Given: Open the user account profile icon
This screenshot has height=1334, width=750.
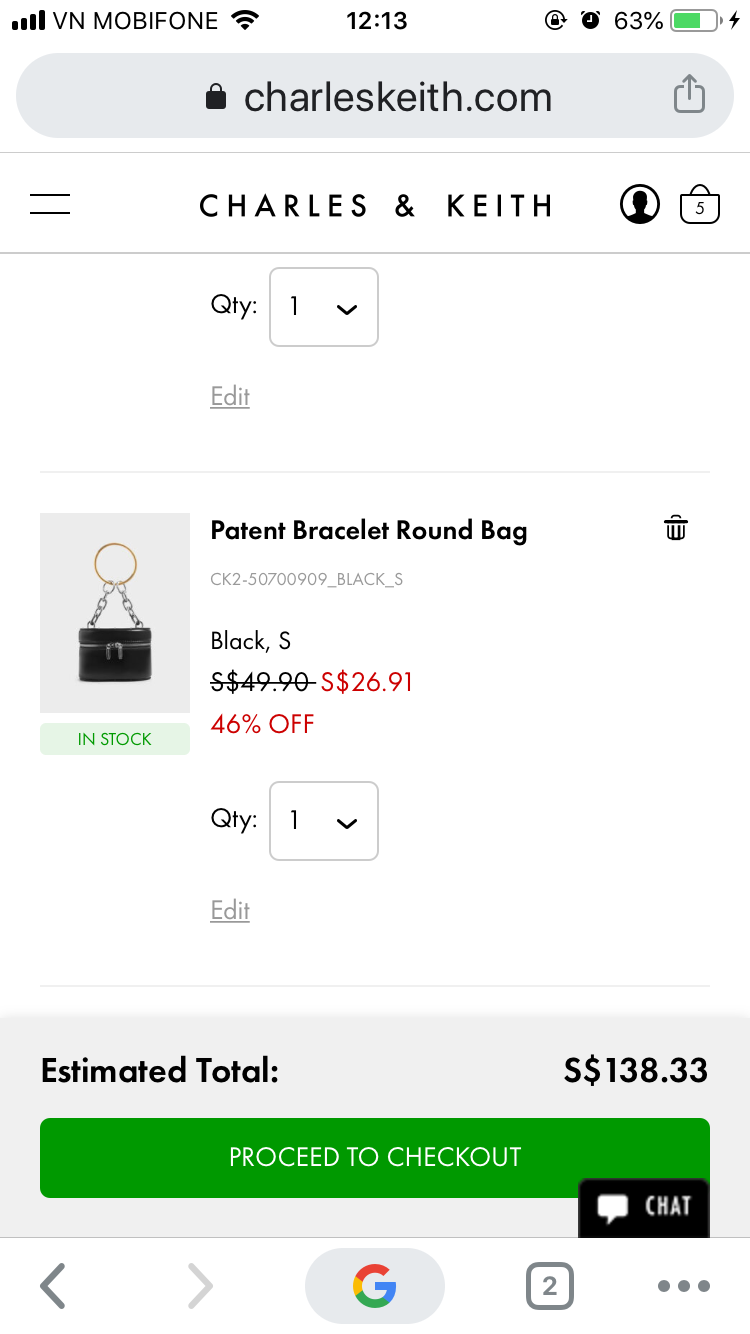Looking at the screenshot, I should click(x=640, y=205).
